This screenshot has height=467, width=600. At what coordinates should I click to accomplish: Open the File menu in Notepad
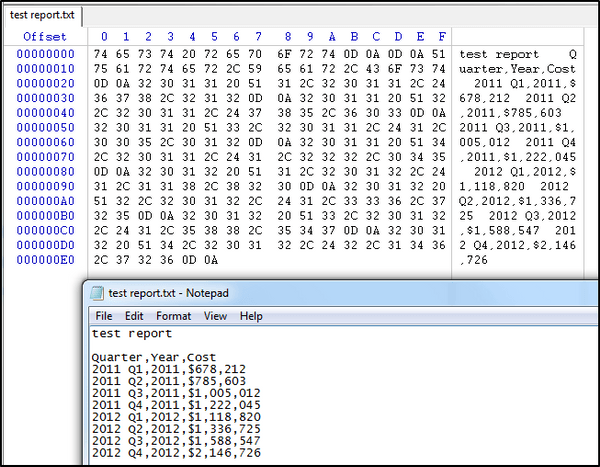[x=104, y=316]
